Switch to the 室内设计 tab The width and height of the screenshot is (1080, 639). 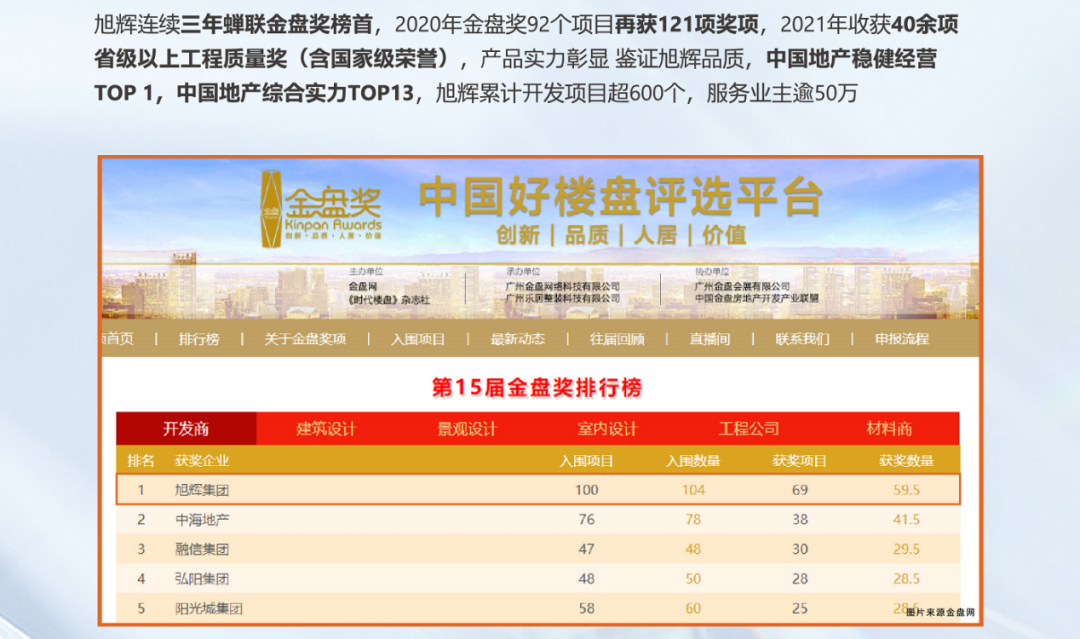(608, 429)
